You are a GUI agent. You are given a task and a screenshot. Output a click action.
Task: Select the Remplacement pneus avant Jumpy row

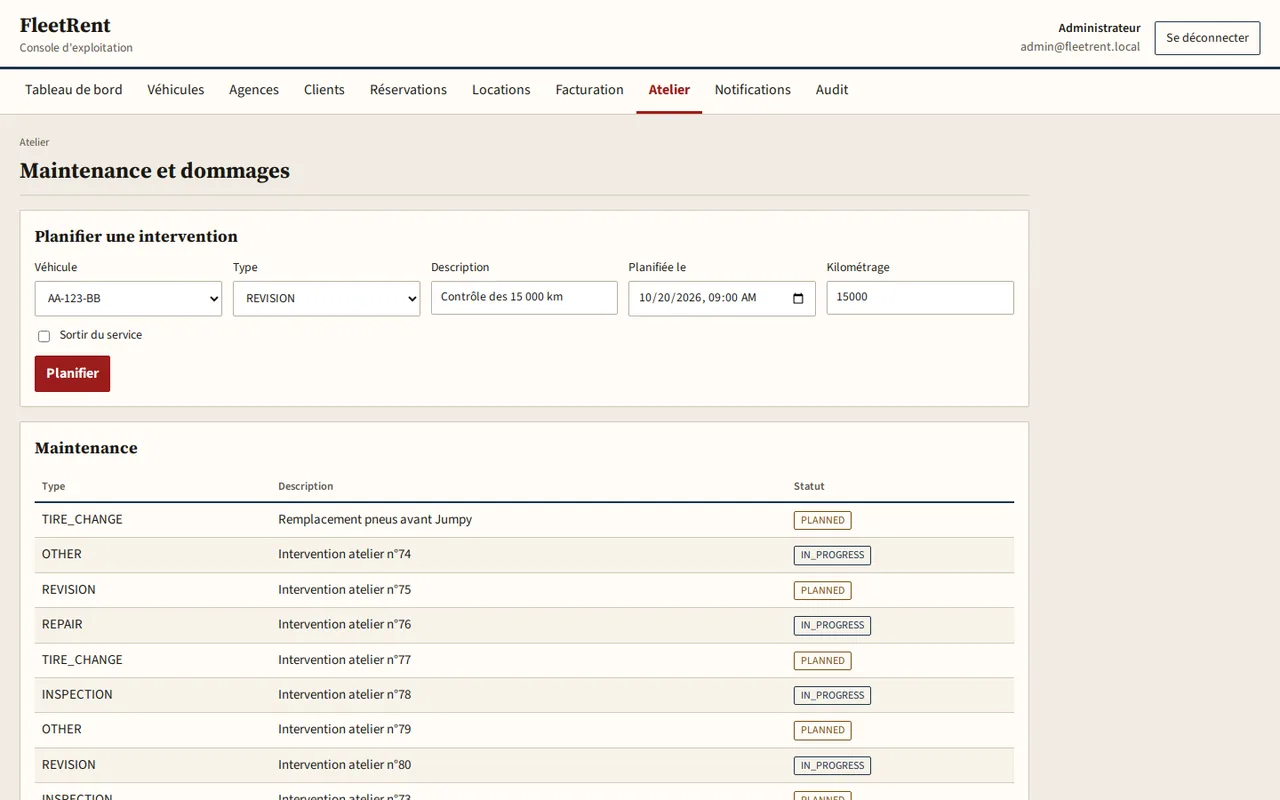coord(524,520)
